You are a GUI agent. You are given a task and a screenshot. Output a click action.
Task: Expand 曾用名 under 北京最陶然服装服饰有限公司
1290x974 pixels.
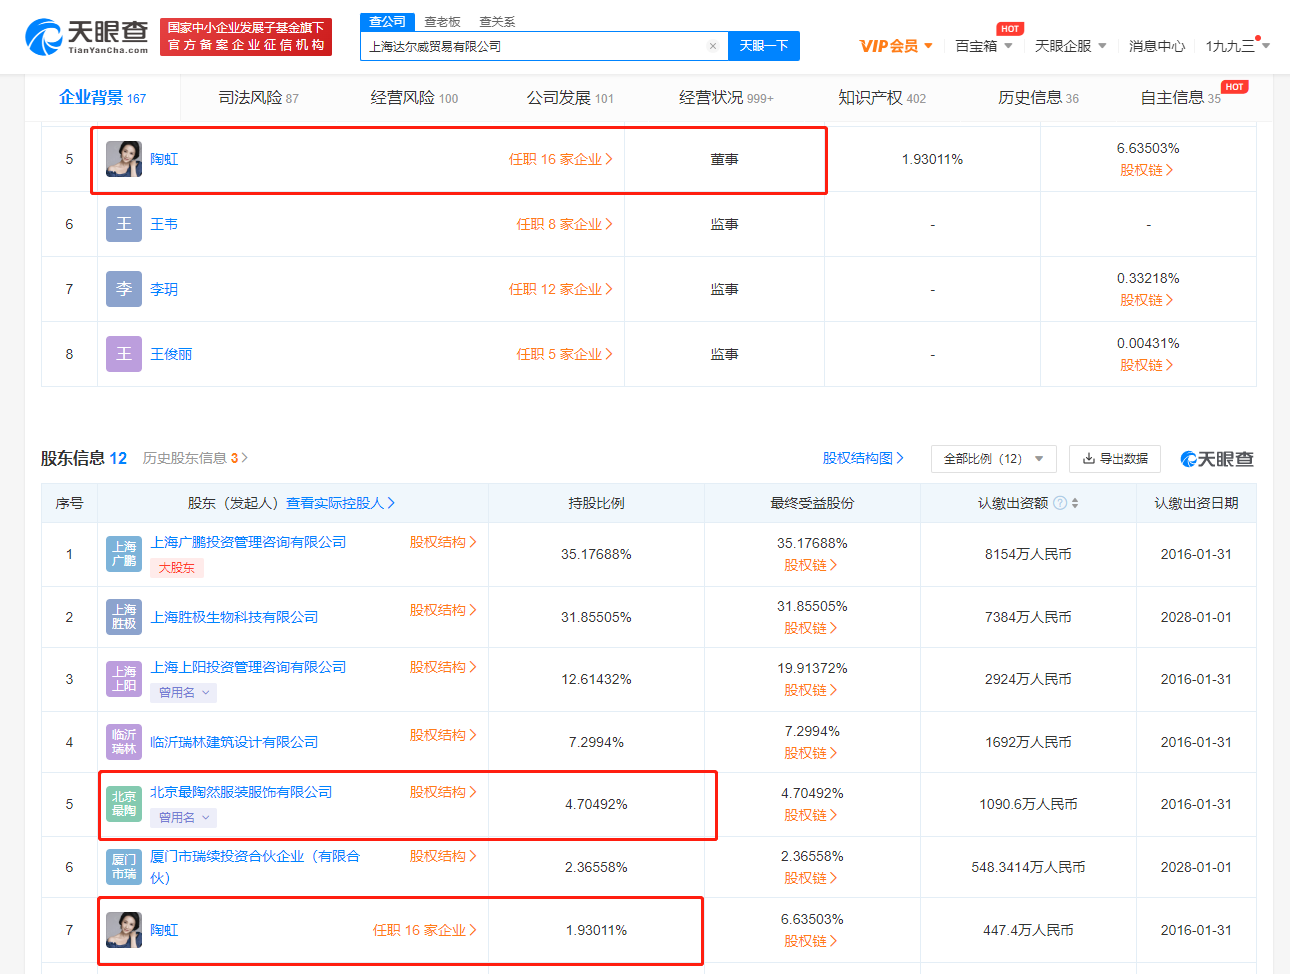pos(186,817)
